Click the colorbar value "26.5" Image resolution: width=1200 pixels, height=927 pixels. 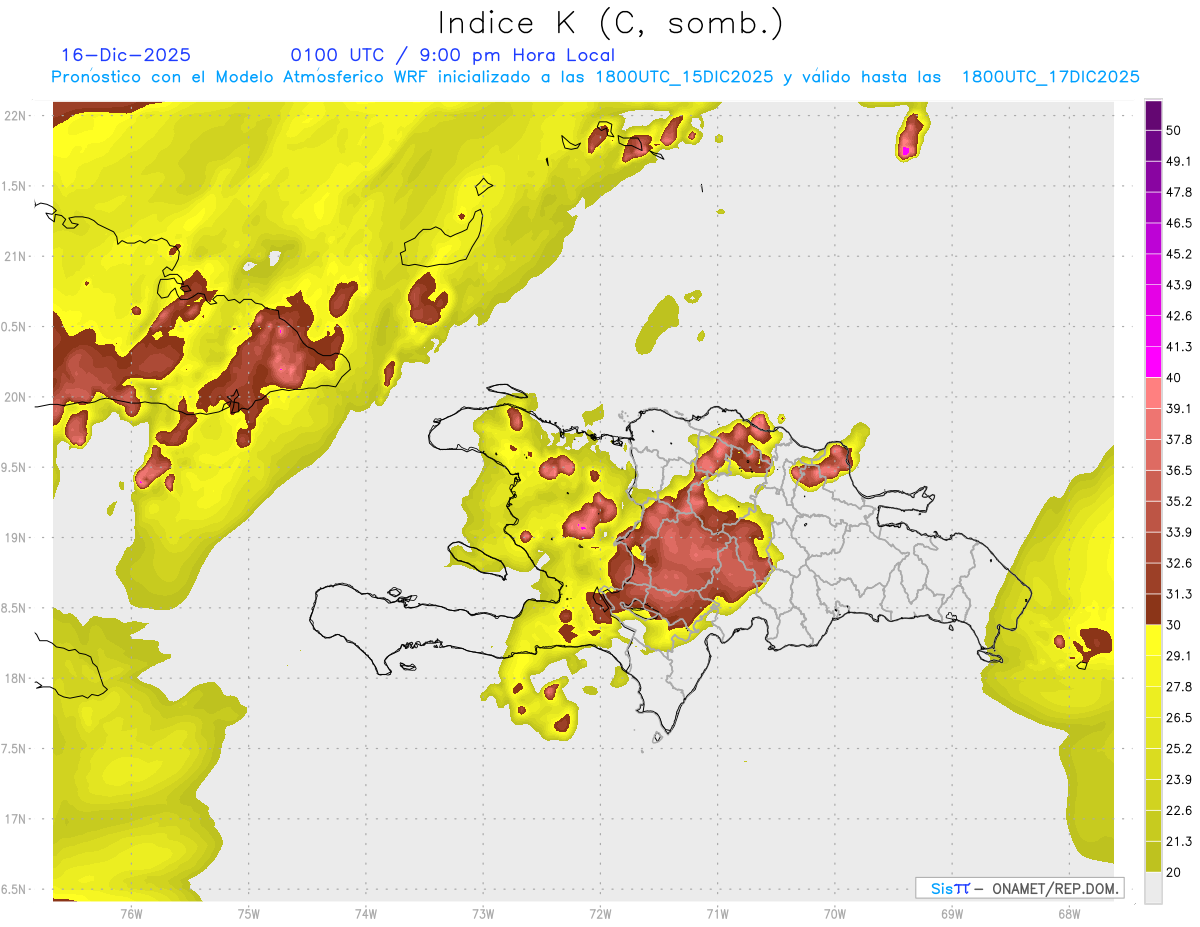click(1179, 718)
